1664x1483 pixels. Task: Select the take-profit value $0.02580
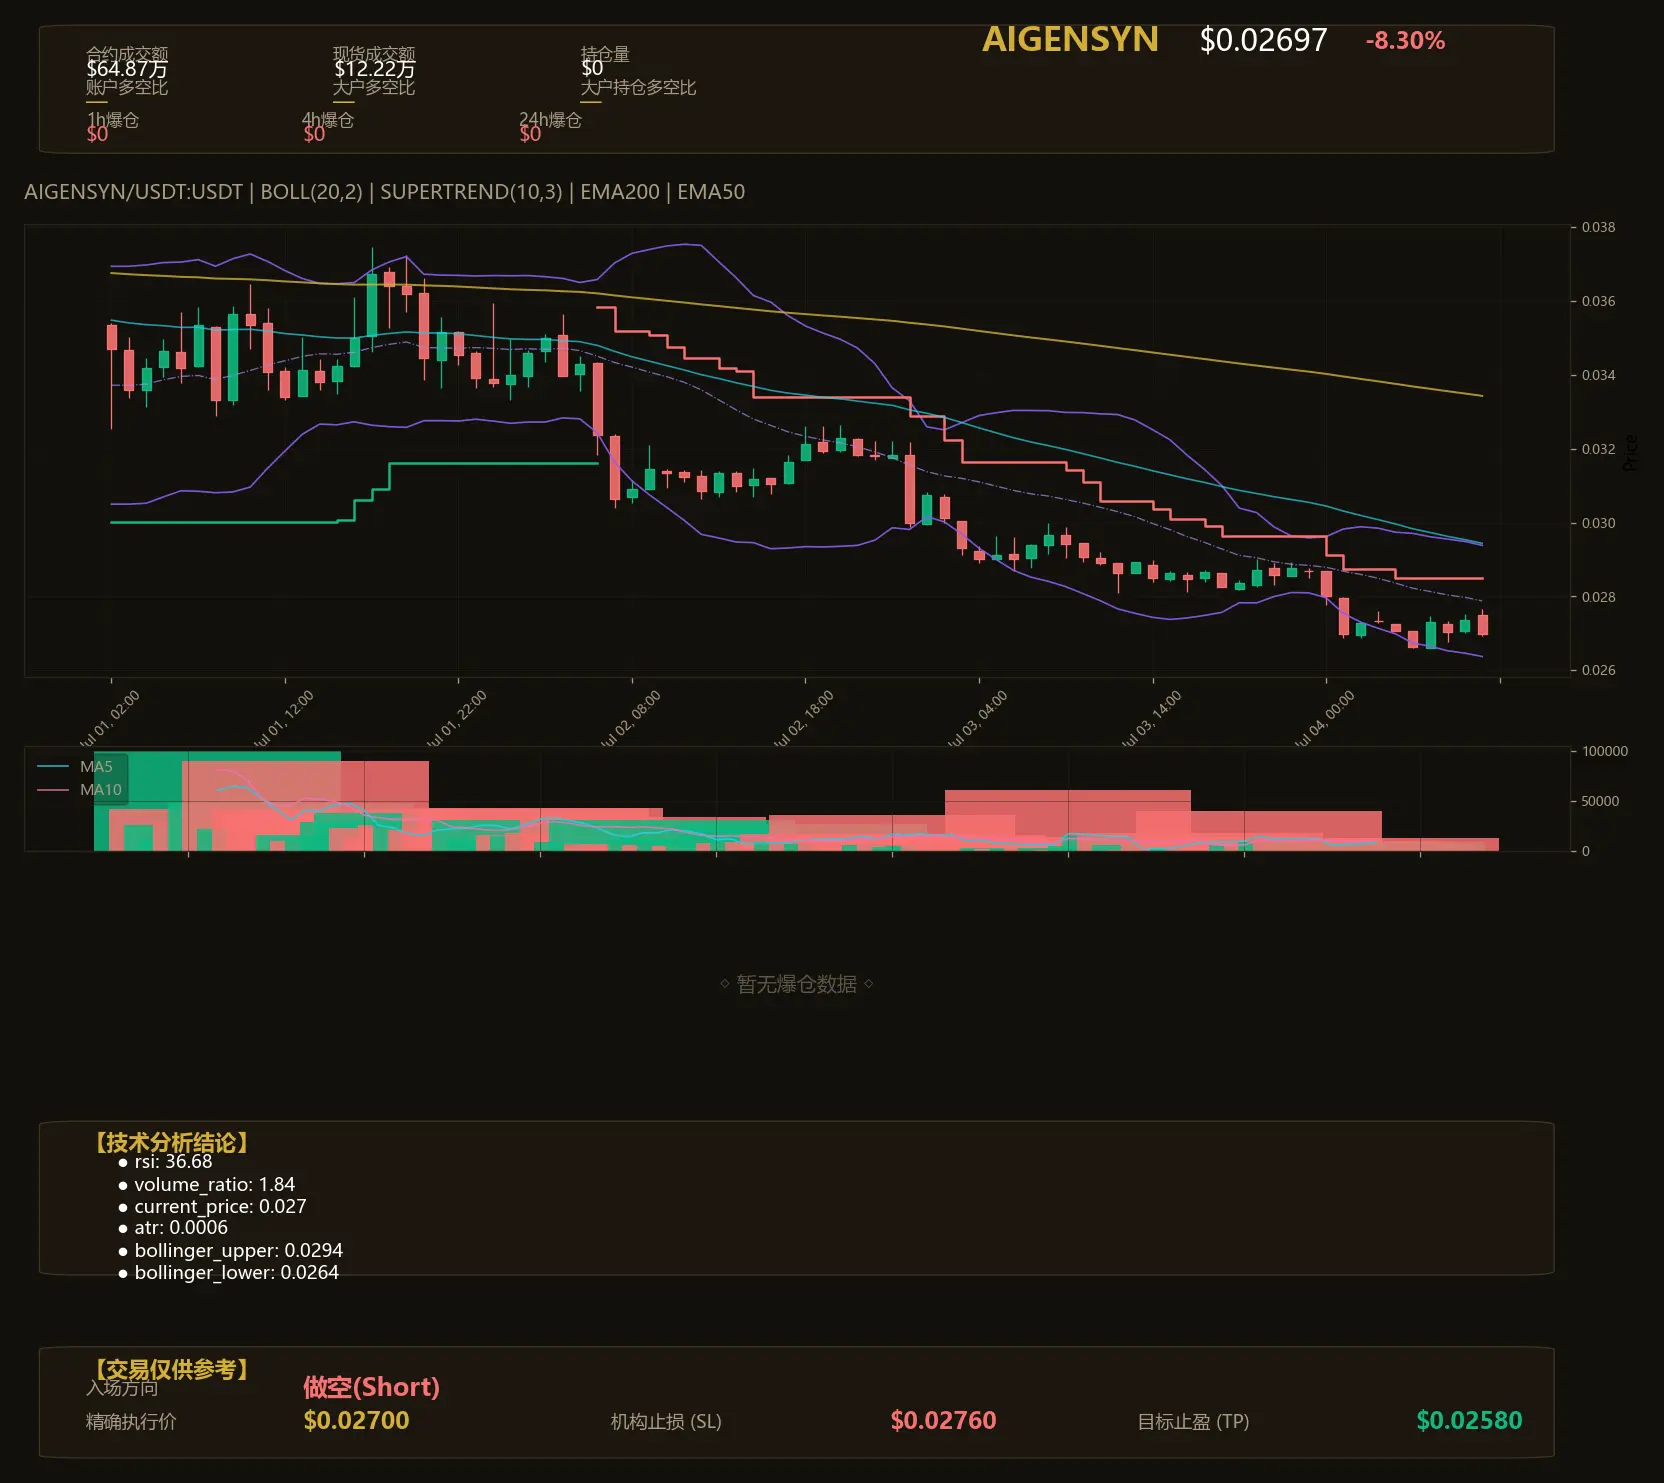pos(1469,1420)
